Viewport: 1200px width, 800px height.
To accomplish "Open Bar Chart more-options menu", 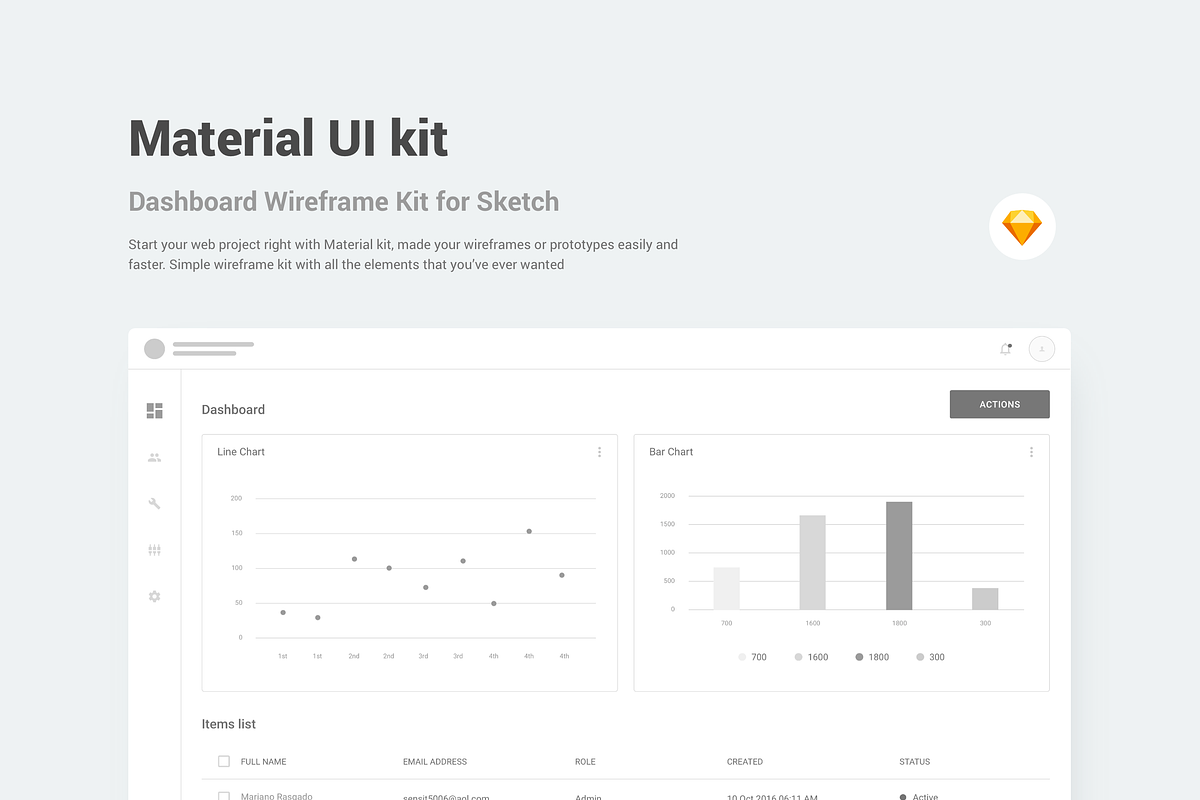I will tap(1031, 452).
